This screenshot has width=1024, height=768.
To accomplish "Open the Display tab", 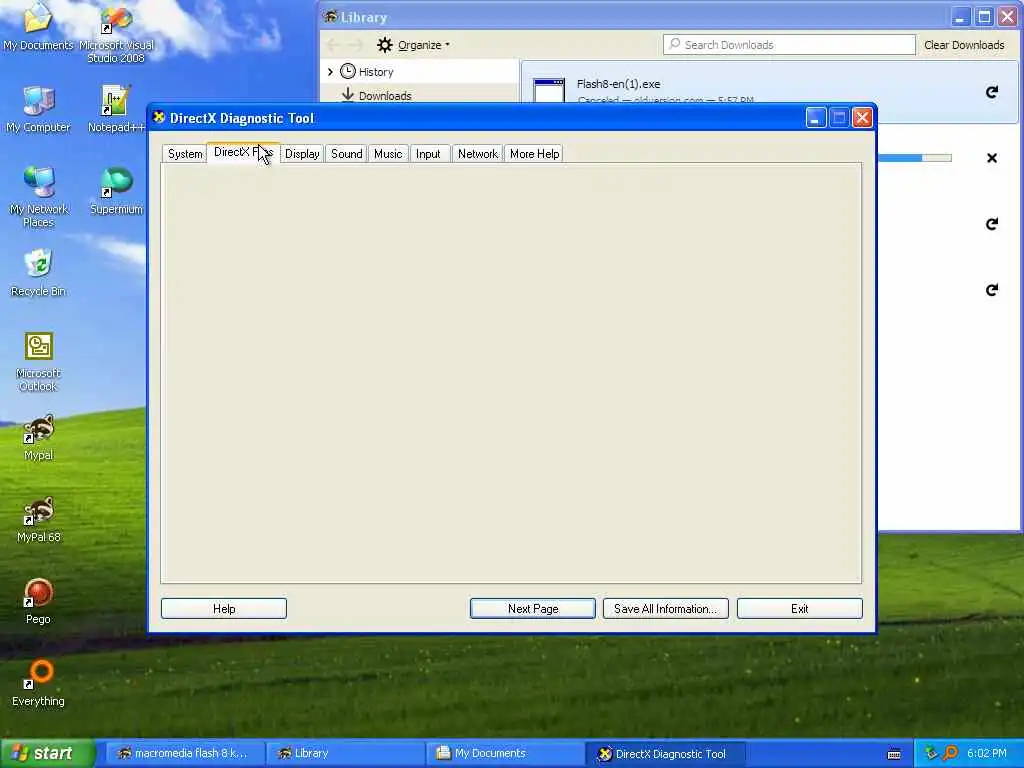I will click(x=302, y=154).
